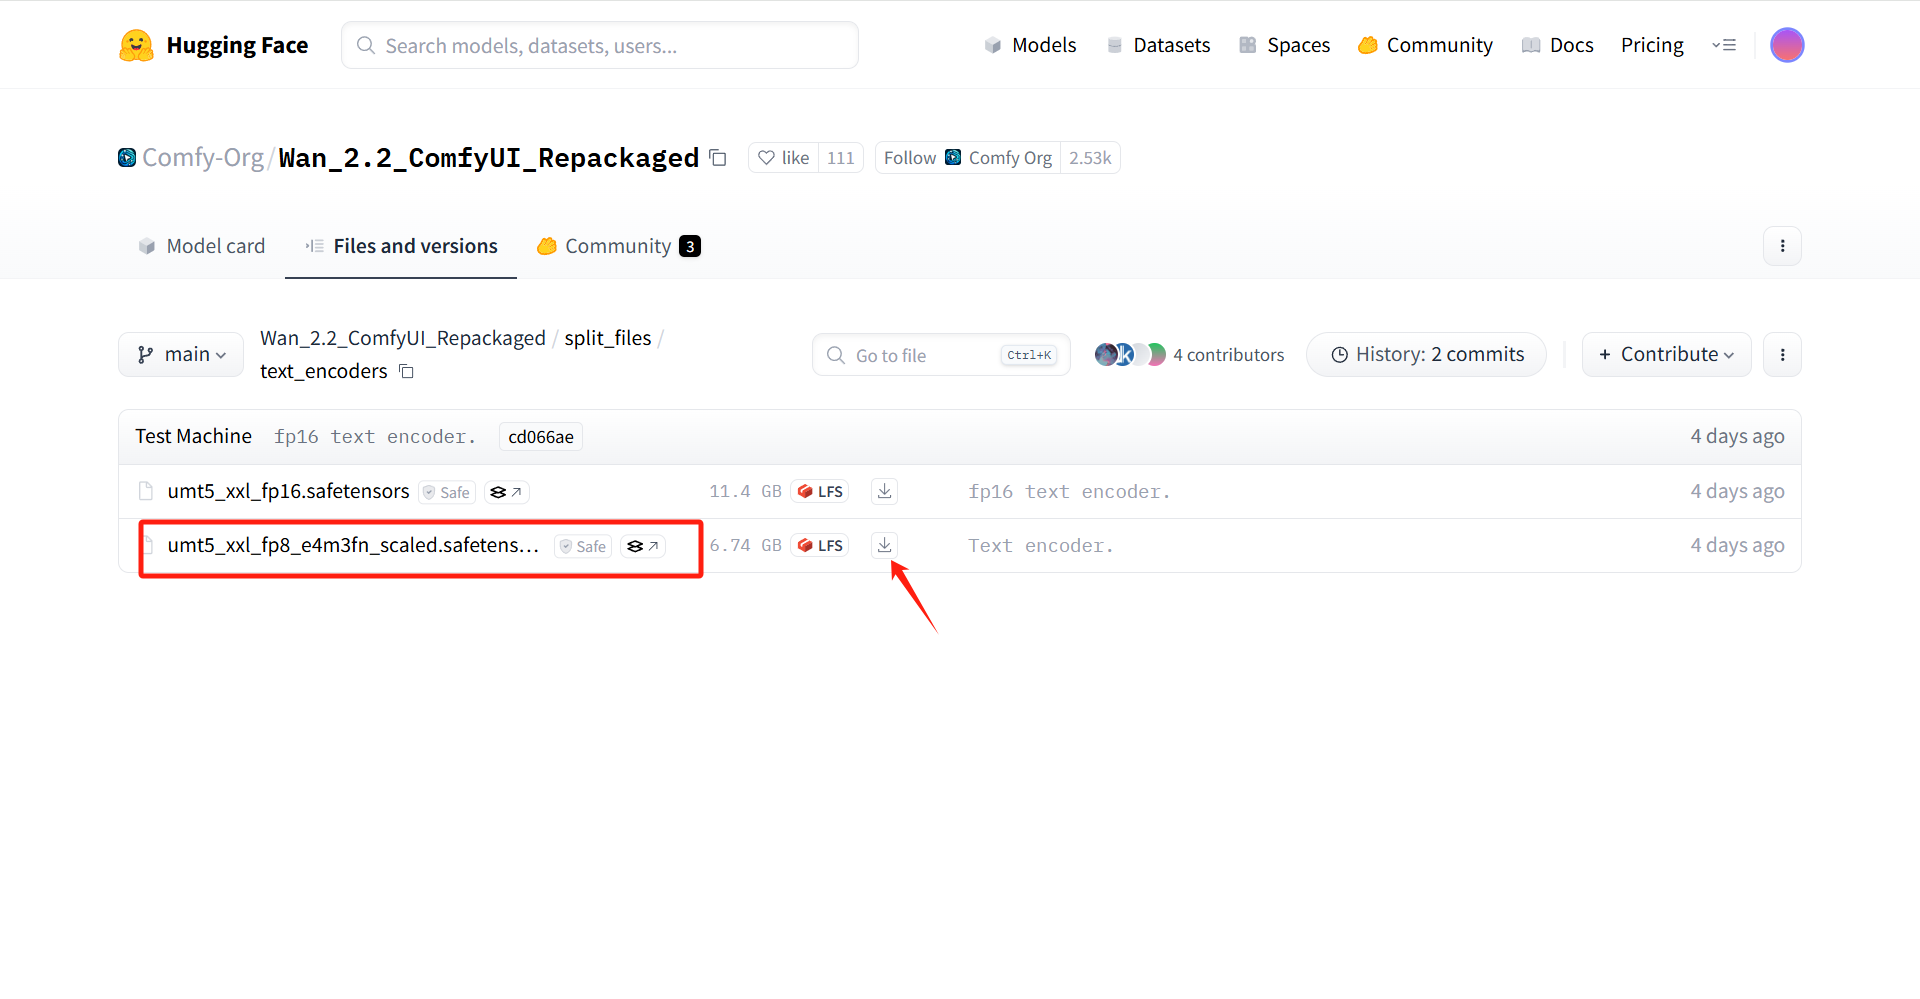Open the user profile avatar
Screen dimensions: 1920x999
pos(1786,45)
